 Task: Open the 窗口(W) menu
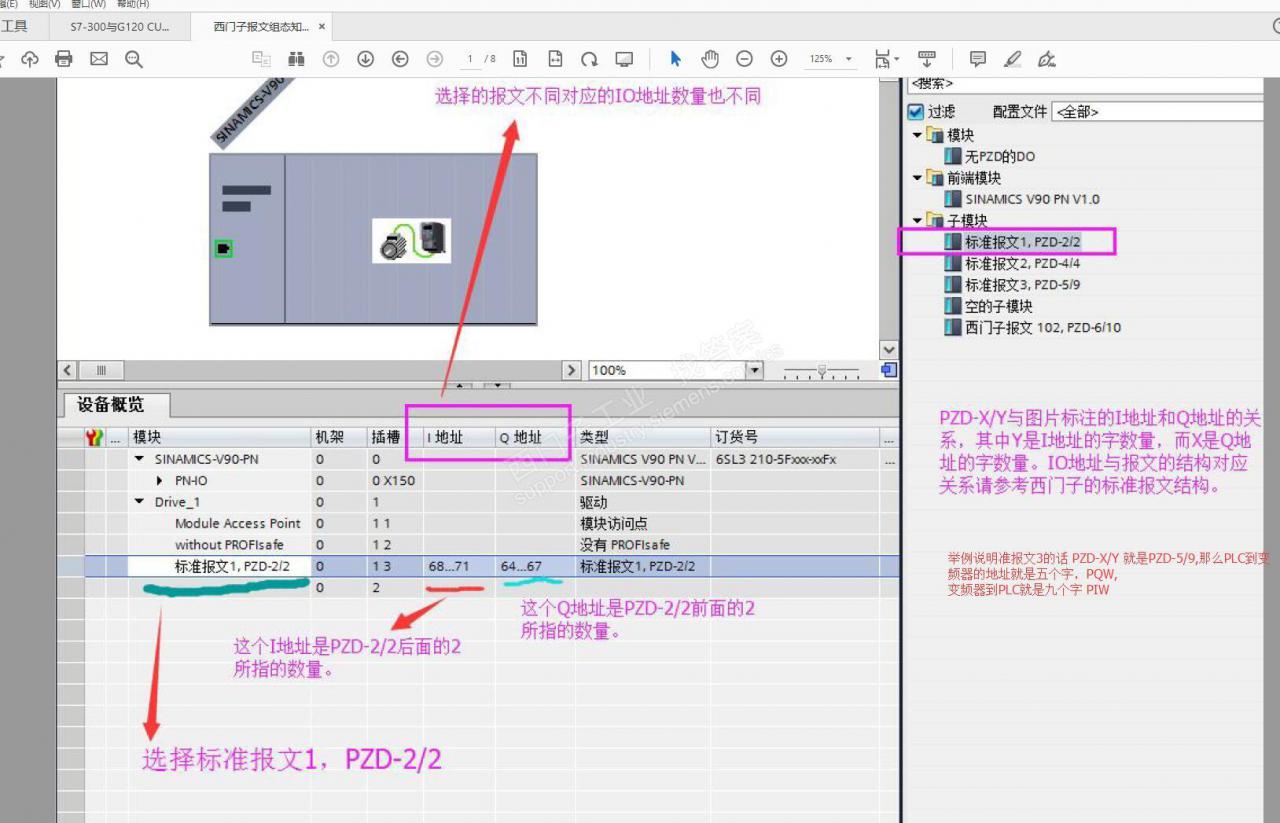click(88, 4)
